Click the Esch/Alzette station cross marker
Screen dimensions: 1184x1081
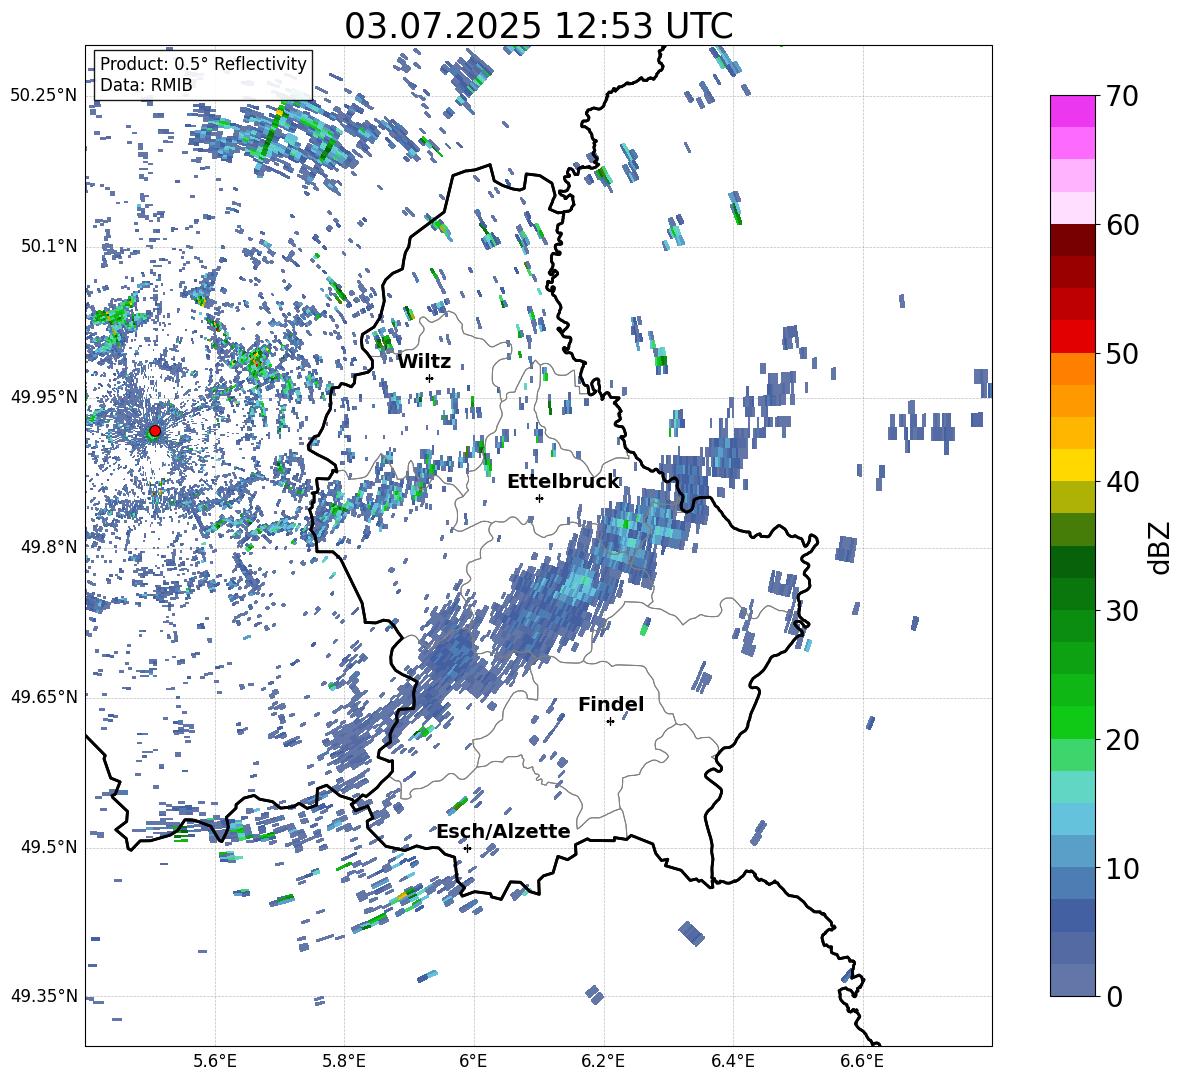coord(467,848)
